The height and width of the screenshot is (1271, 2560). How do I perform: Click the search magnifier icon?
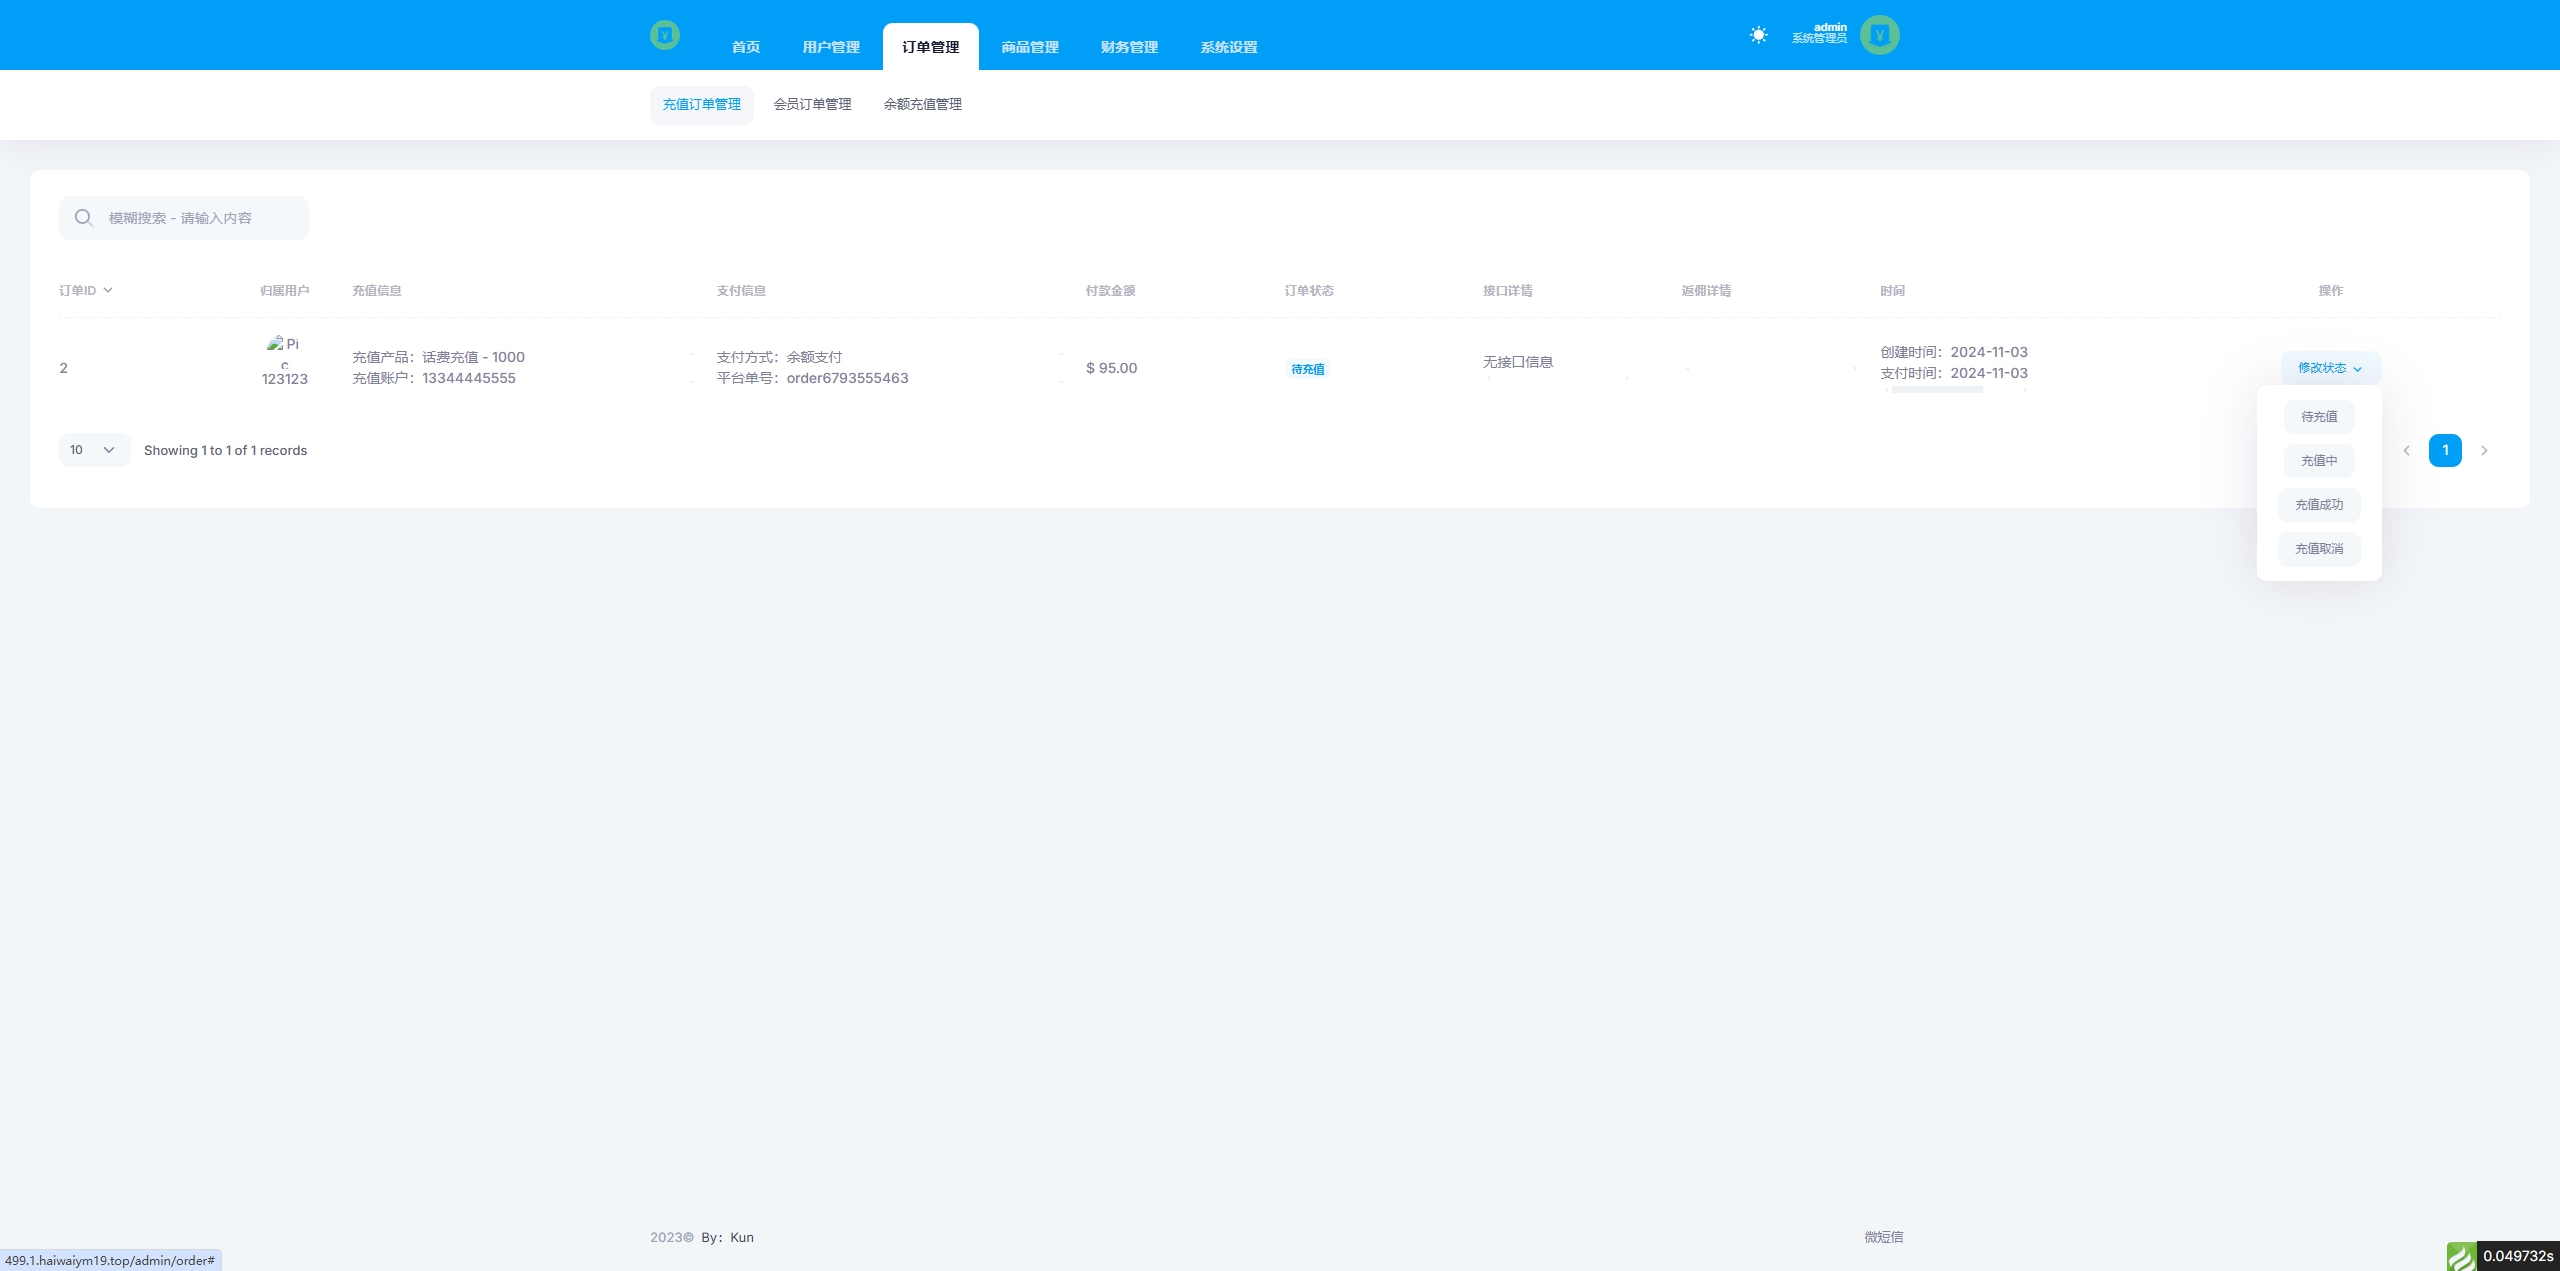pyautogui.click(x=84, y=218)
